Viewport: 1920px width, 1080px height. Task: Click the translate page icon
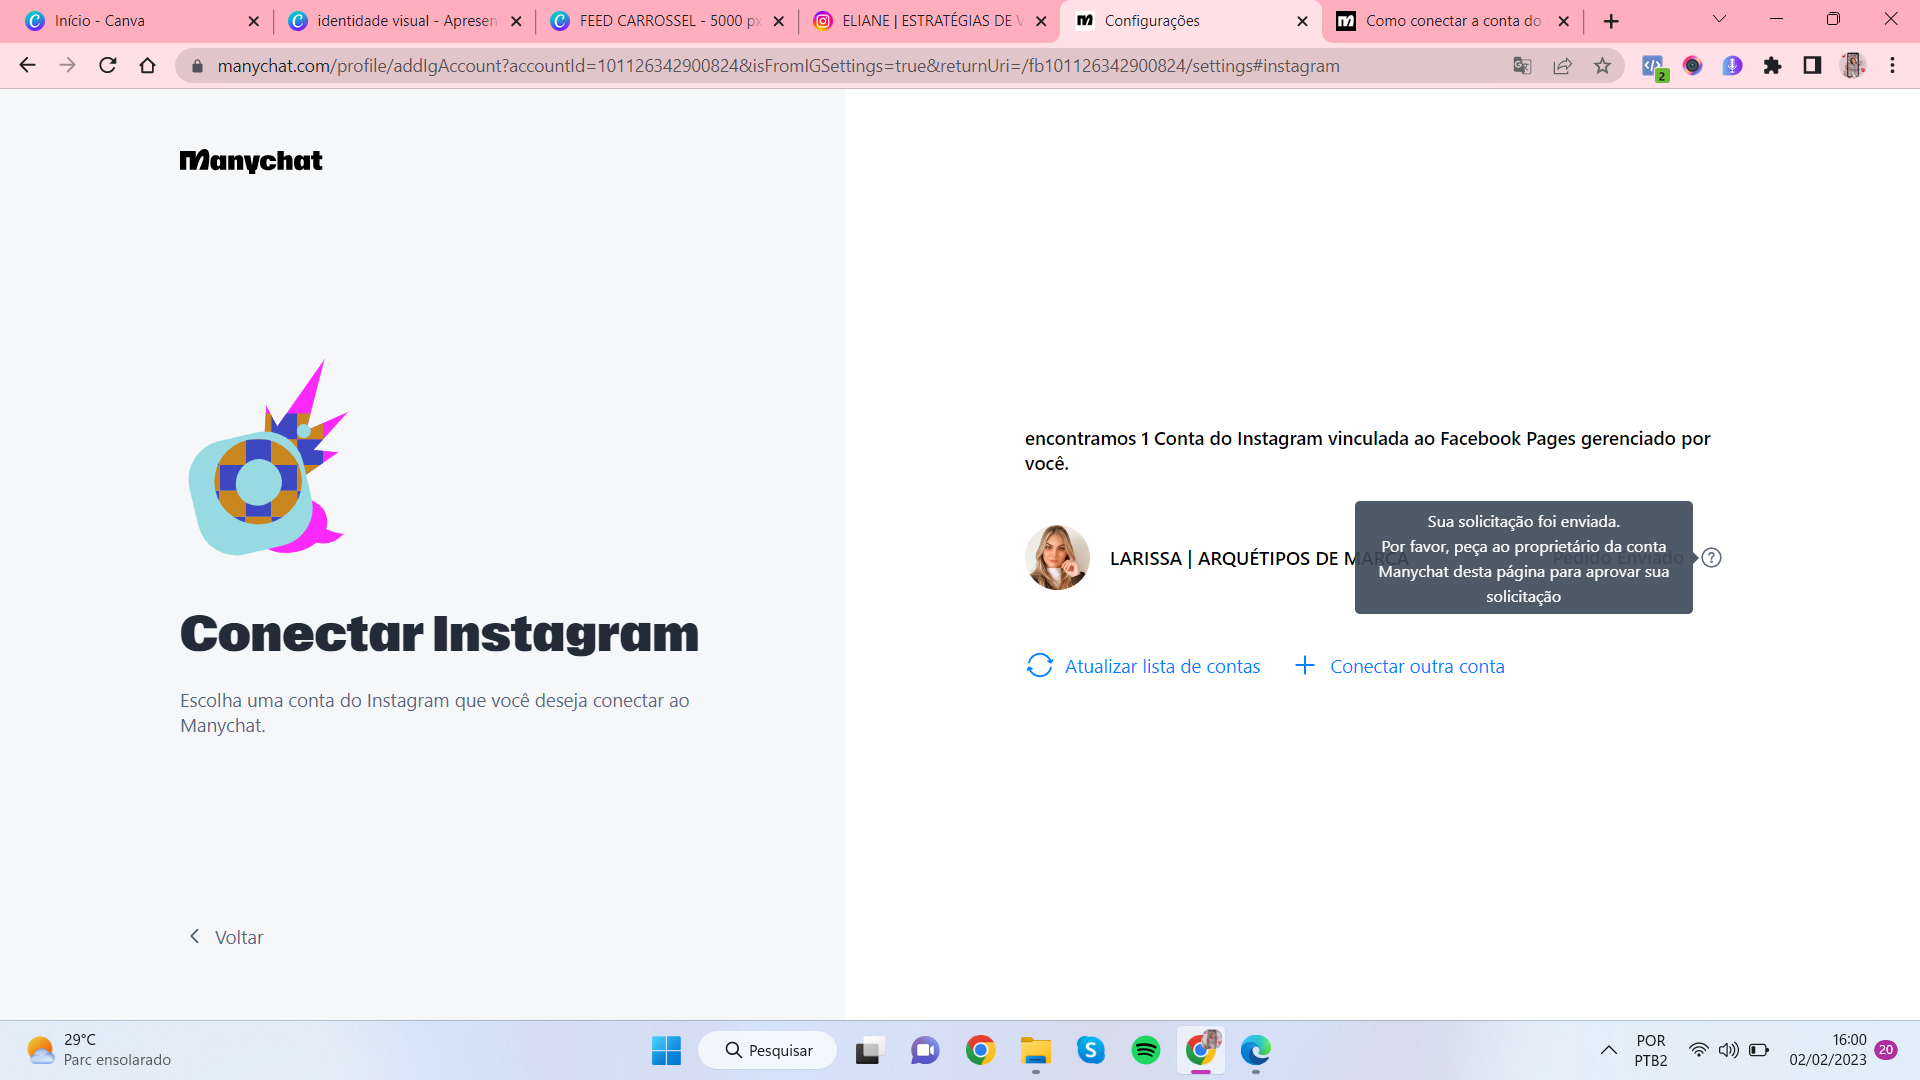[1522, 66]
